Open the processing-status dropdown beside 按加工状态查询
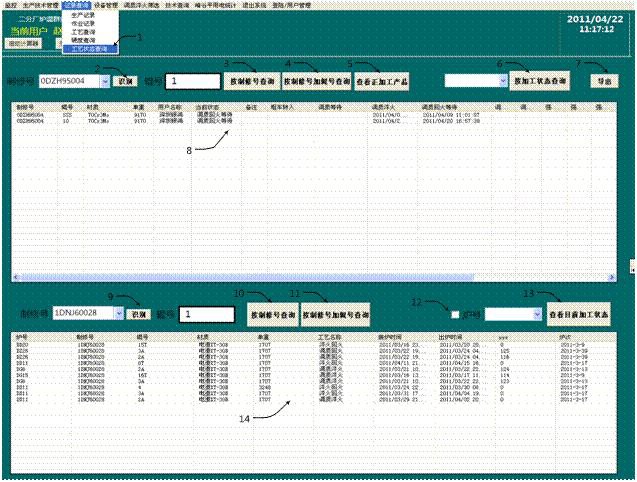 click(x=499, y=80)
